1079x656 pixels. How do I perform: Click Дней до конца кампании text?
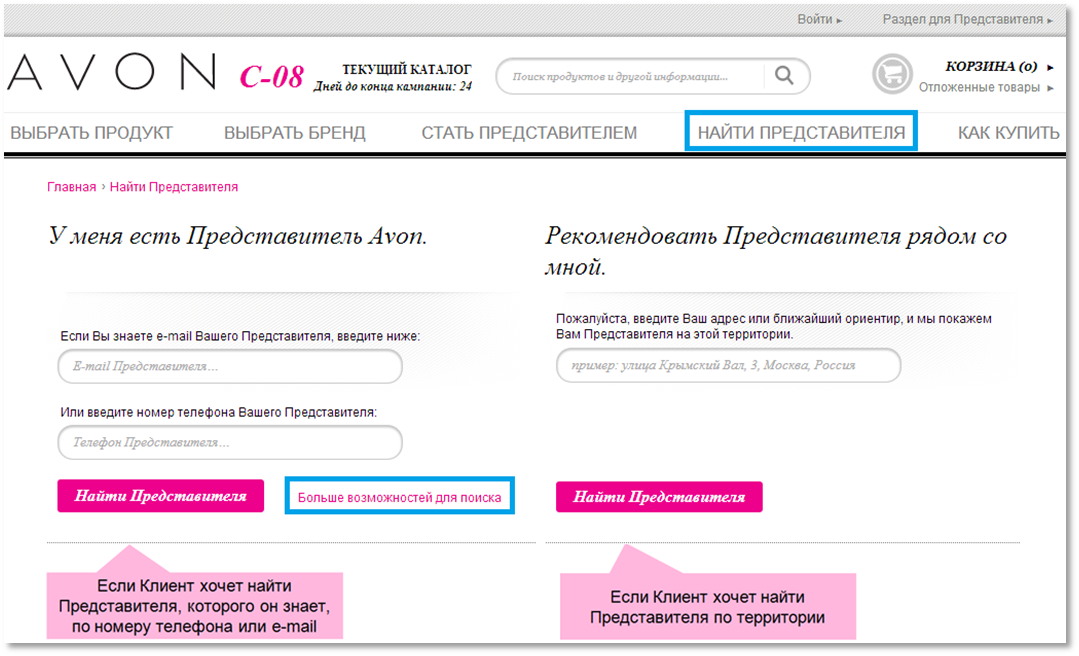pos(393,87)
